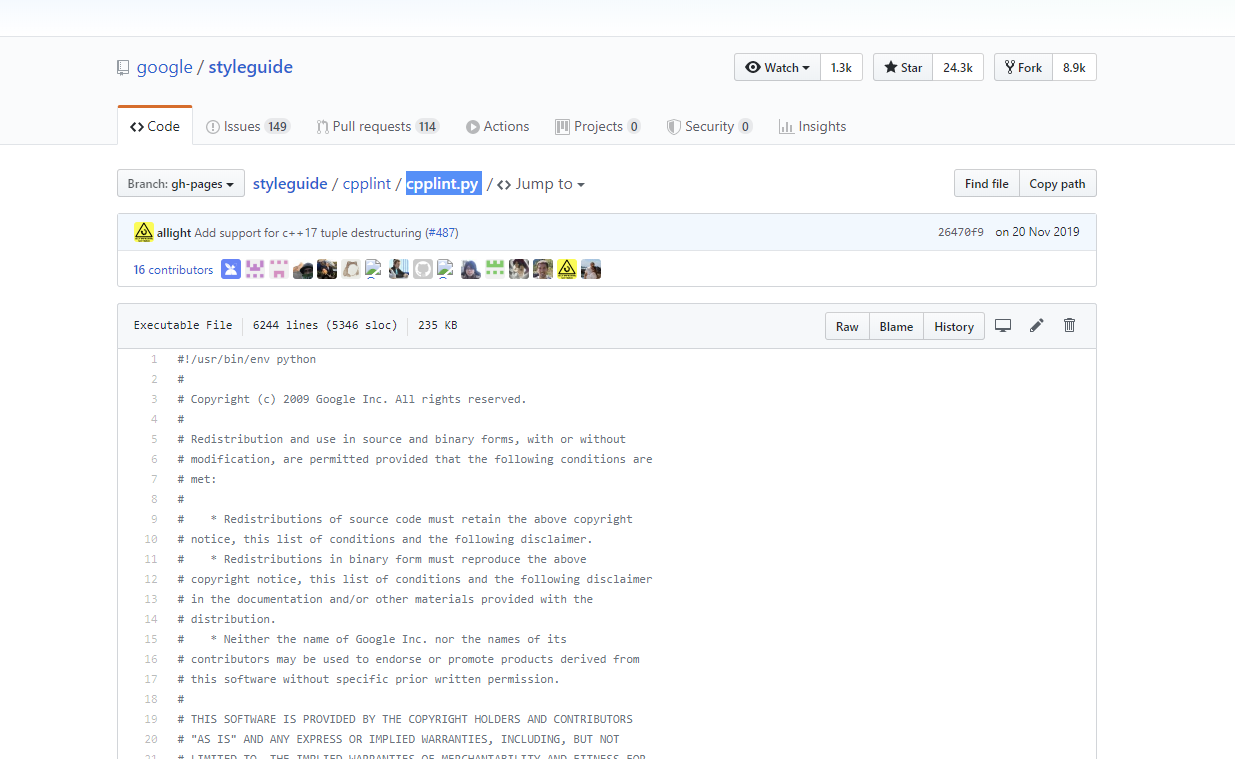
Task: Open the gray octocat contributor avatar
Action: [x=423, y=269]
